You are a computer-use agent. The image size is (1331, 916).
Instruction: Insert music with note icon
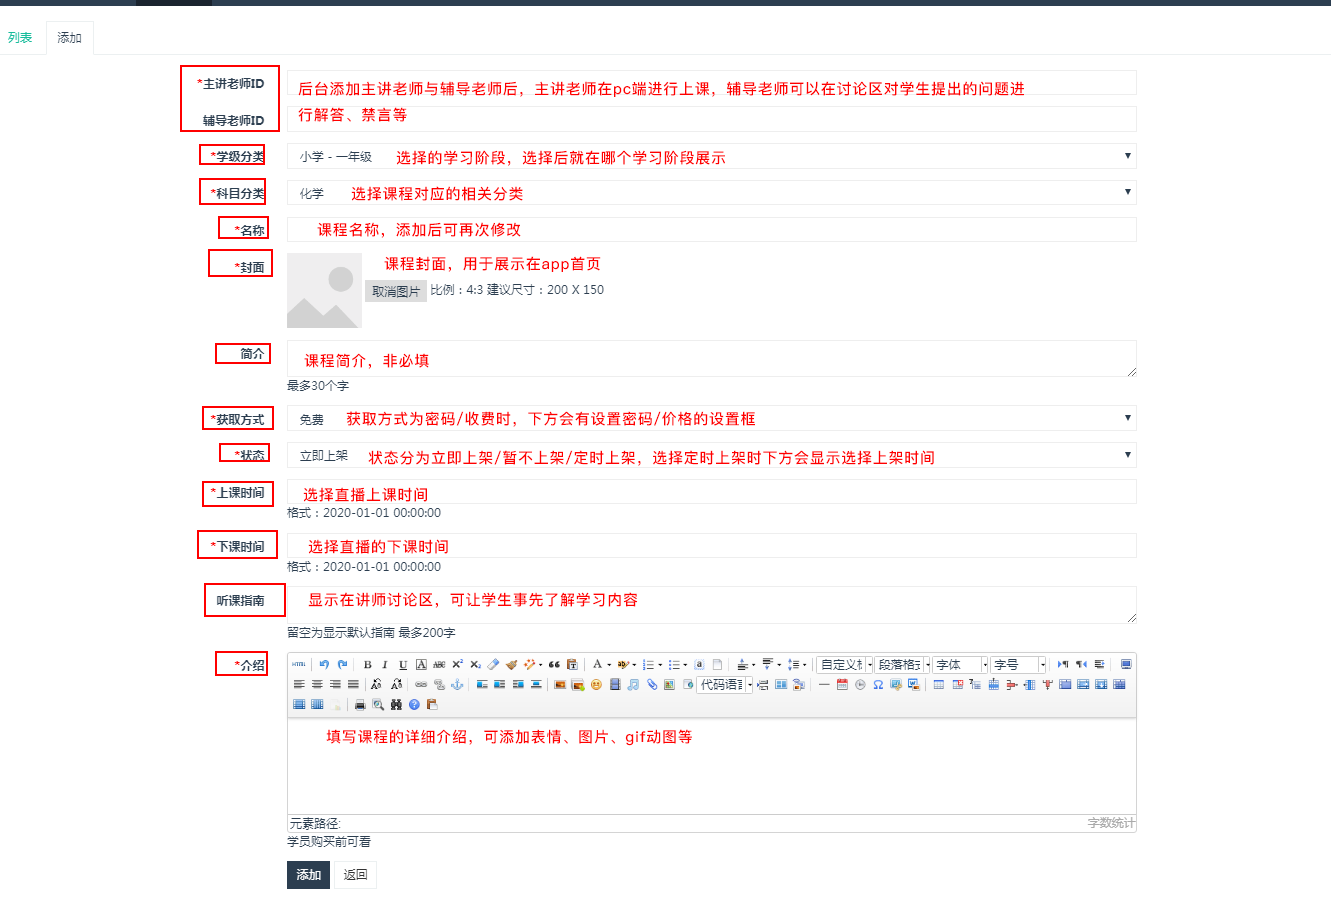[633, 684]
